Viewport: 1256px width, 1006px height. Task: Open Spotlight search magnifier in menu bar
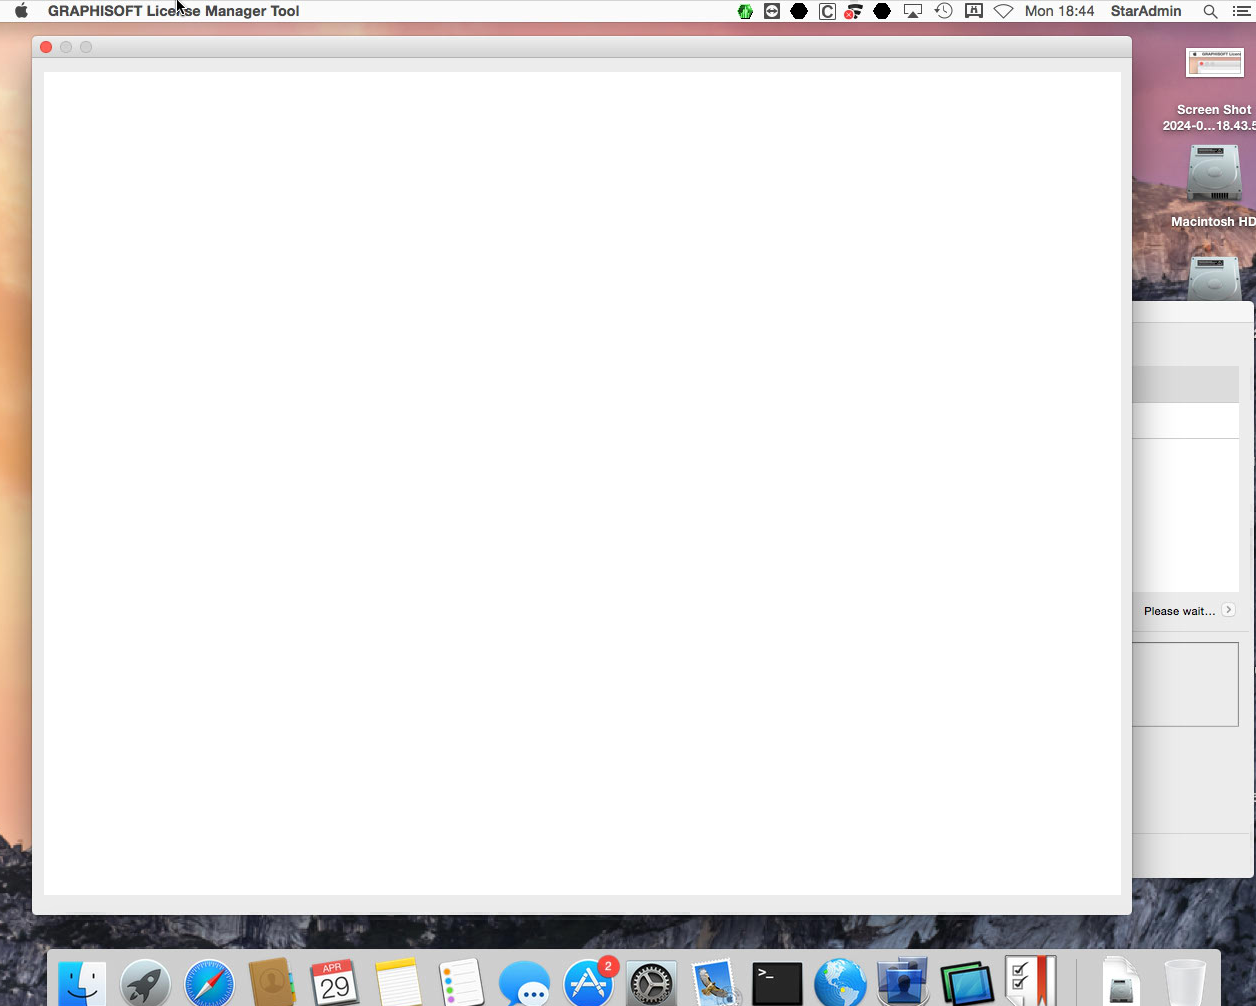pos(1210,11)
